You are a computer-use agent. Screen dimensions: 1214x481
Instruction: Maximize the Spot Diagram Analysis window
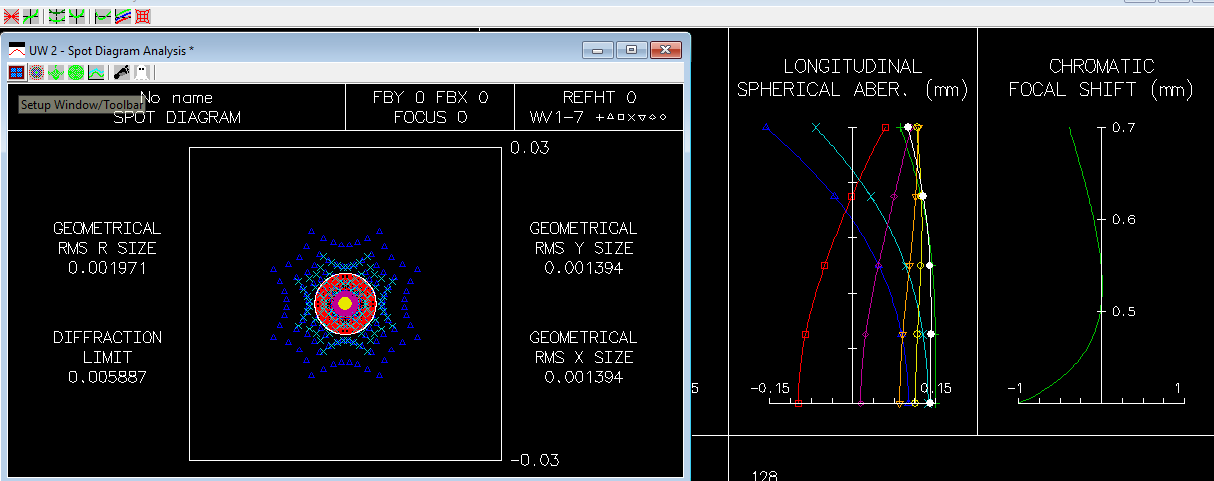pos(631,49)
